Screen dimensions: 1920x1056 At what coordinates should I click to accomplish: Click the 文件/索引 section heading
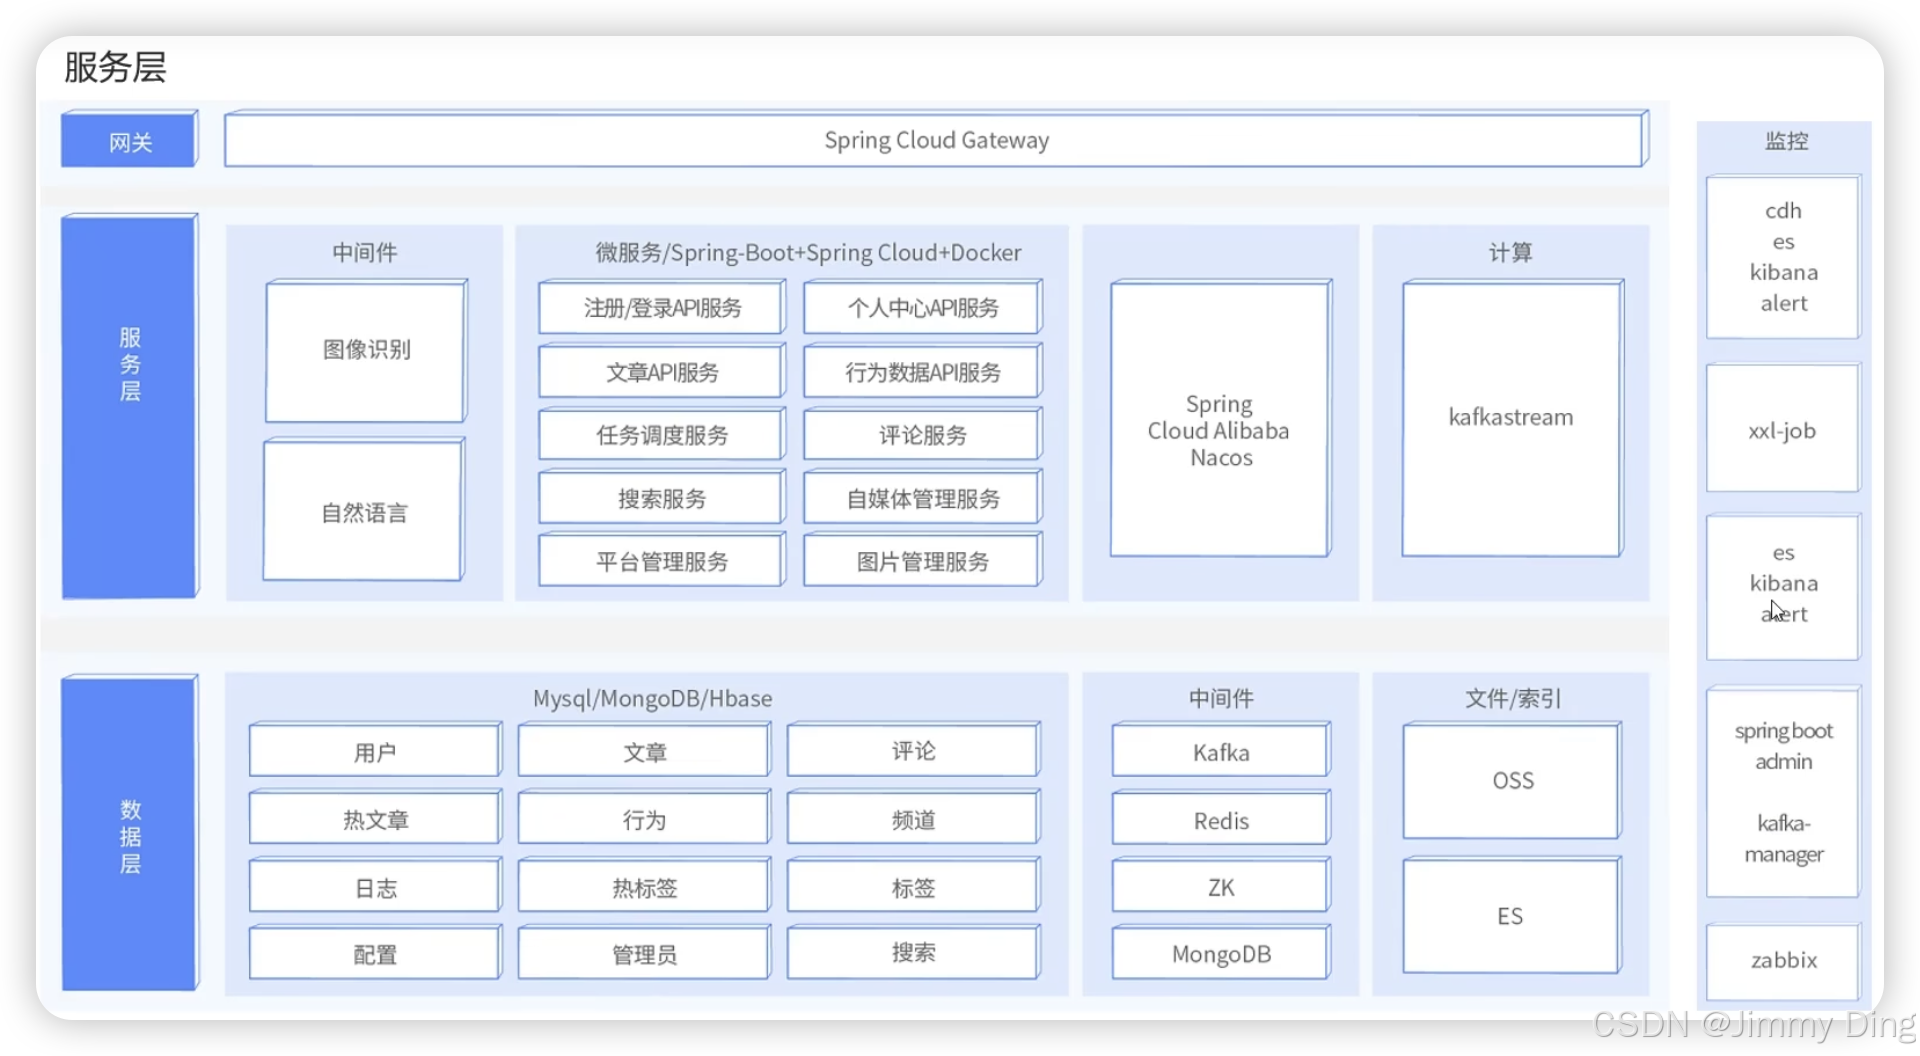coord(1512,698)
